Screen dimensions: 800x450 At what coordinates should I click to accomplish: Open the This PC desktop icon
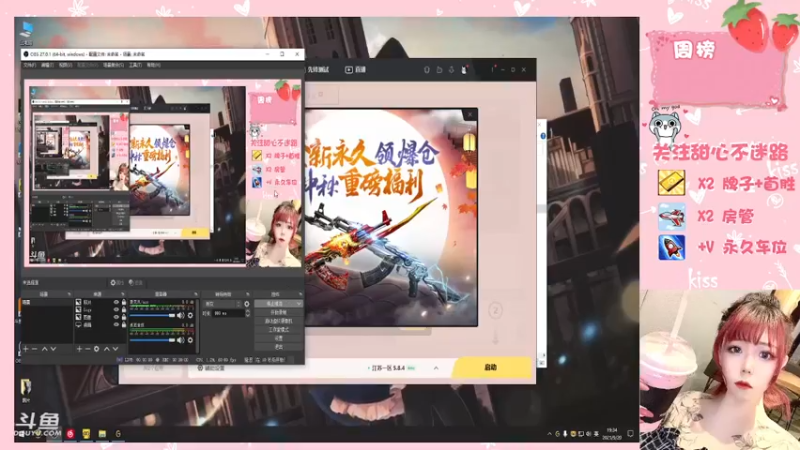[x=27, y=34]
